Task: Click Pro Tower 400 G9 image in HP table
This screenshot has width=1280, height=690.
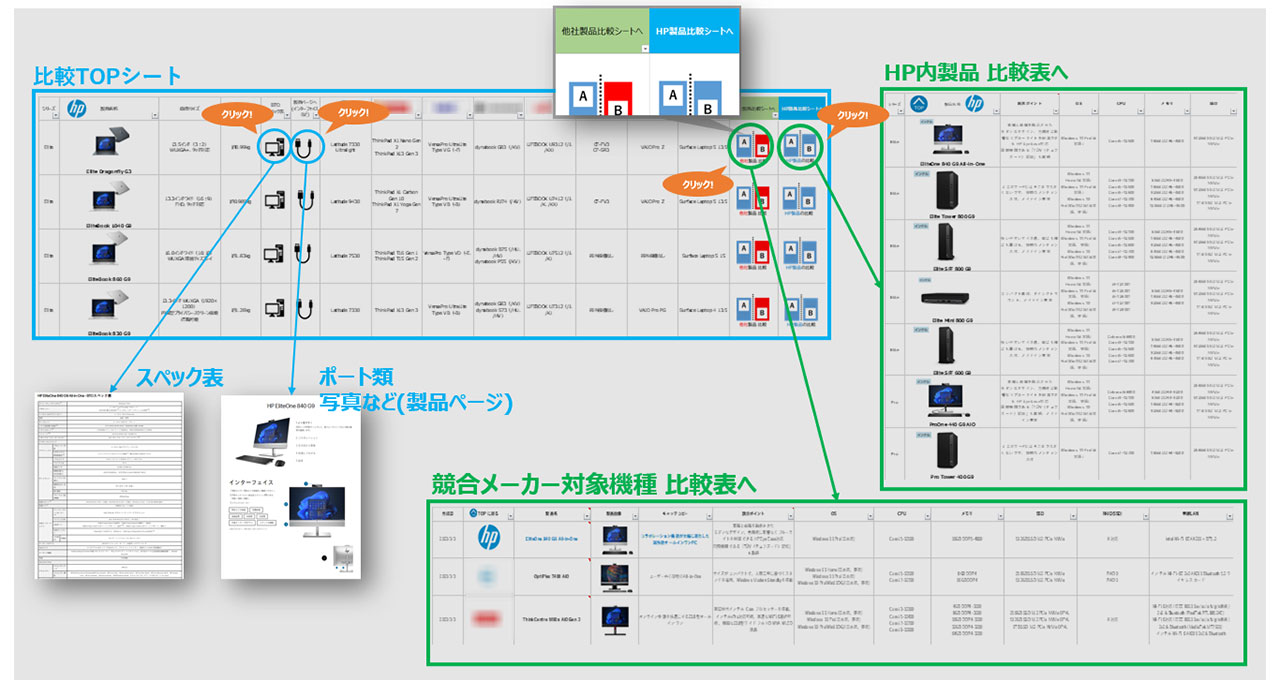Action: click(945, 452)
